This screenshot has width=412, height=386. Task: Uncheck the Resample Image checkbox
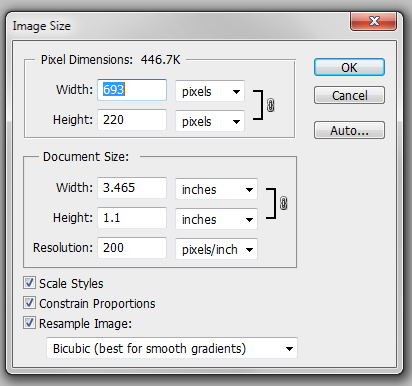pyautogui.click(x=29, y=323)
